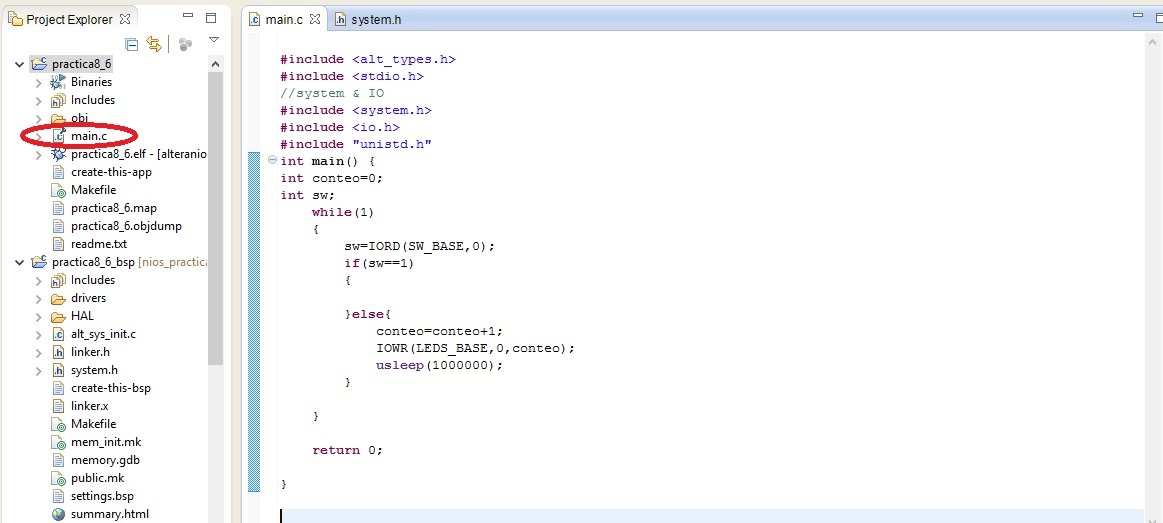Collapse the practica8_6 project node
The width and height of the screenshot is (1163, 523).
20,65
